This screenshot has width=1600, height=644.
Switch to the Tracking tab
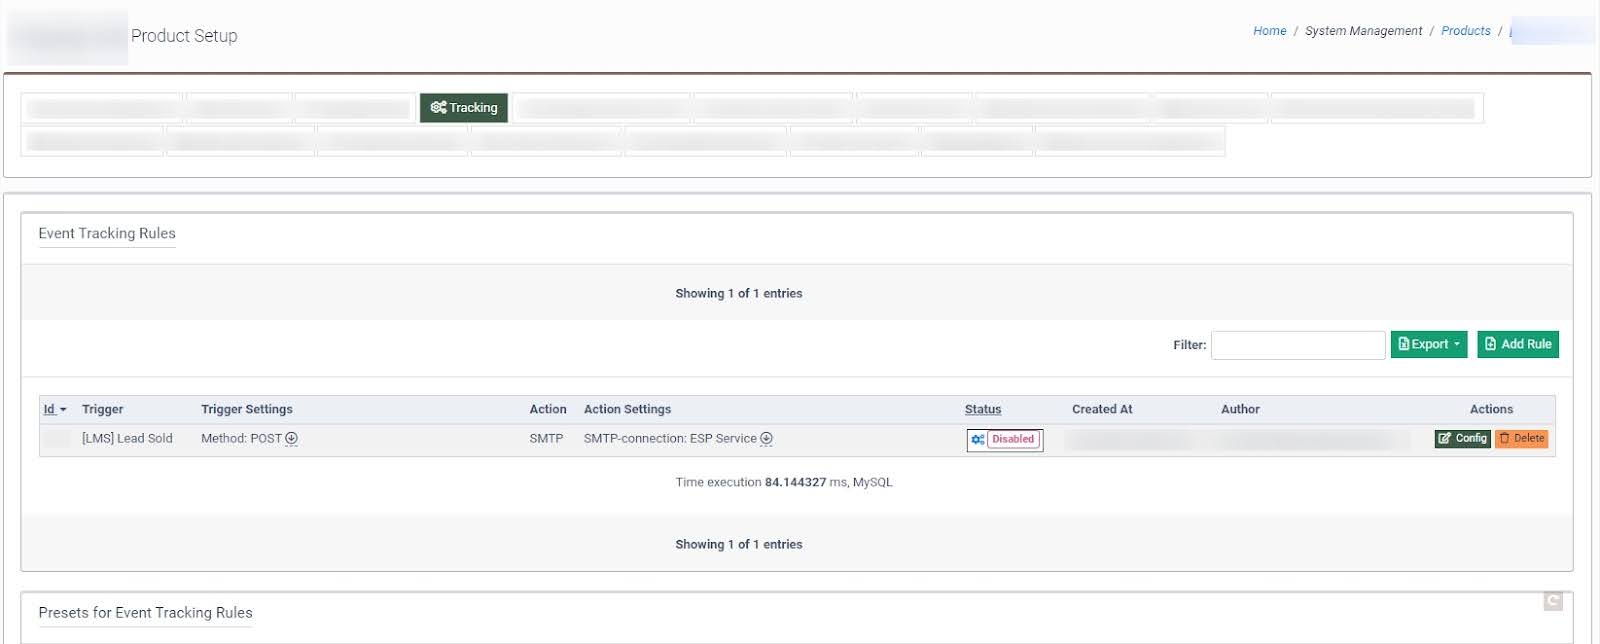(464, 108)
